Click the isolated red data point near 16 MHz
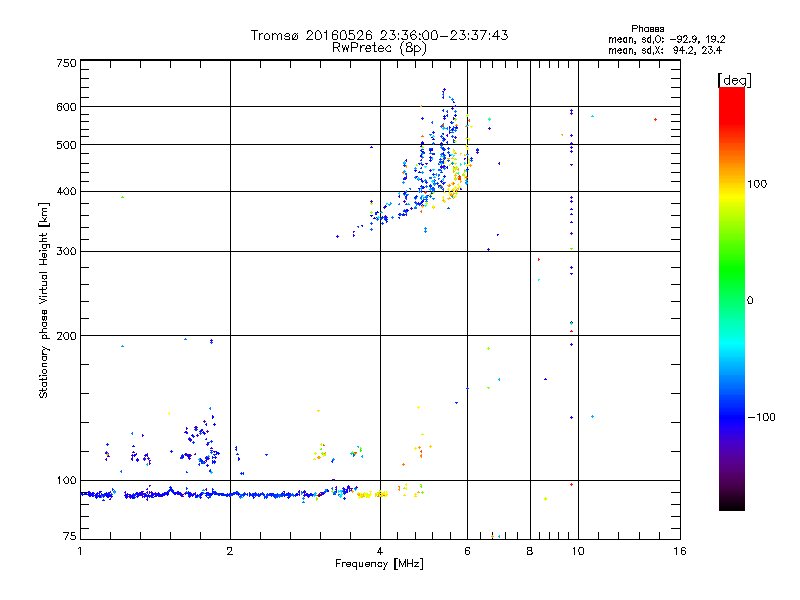800x600 pixels. pyautogui.click(x=656, y=120)
